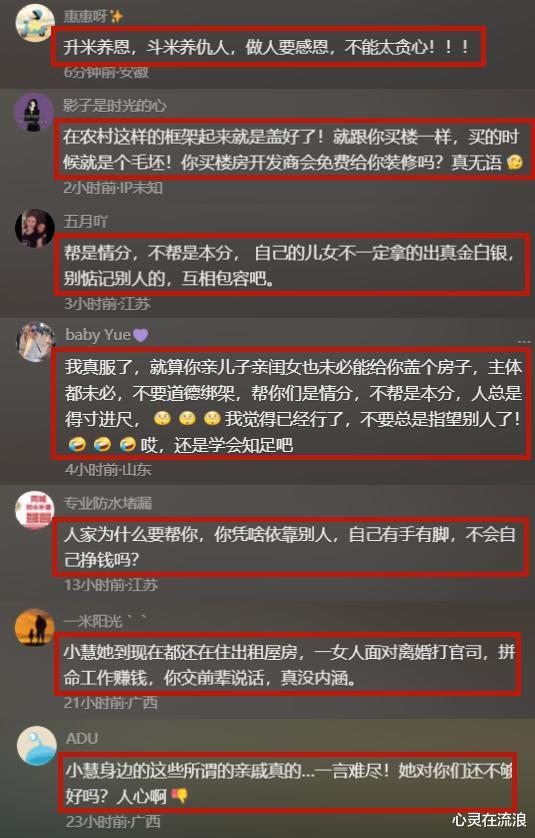Visit 影子是时光的心 username link
535x838 pixels.
pyautogui.click(x=114, y=105)
